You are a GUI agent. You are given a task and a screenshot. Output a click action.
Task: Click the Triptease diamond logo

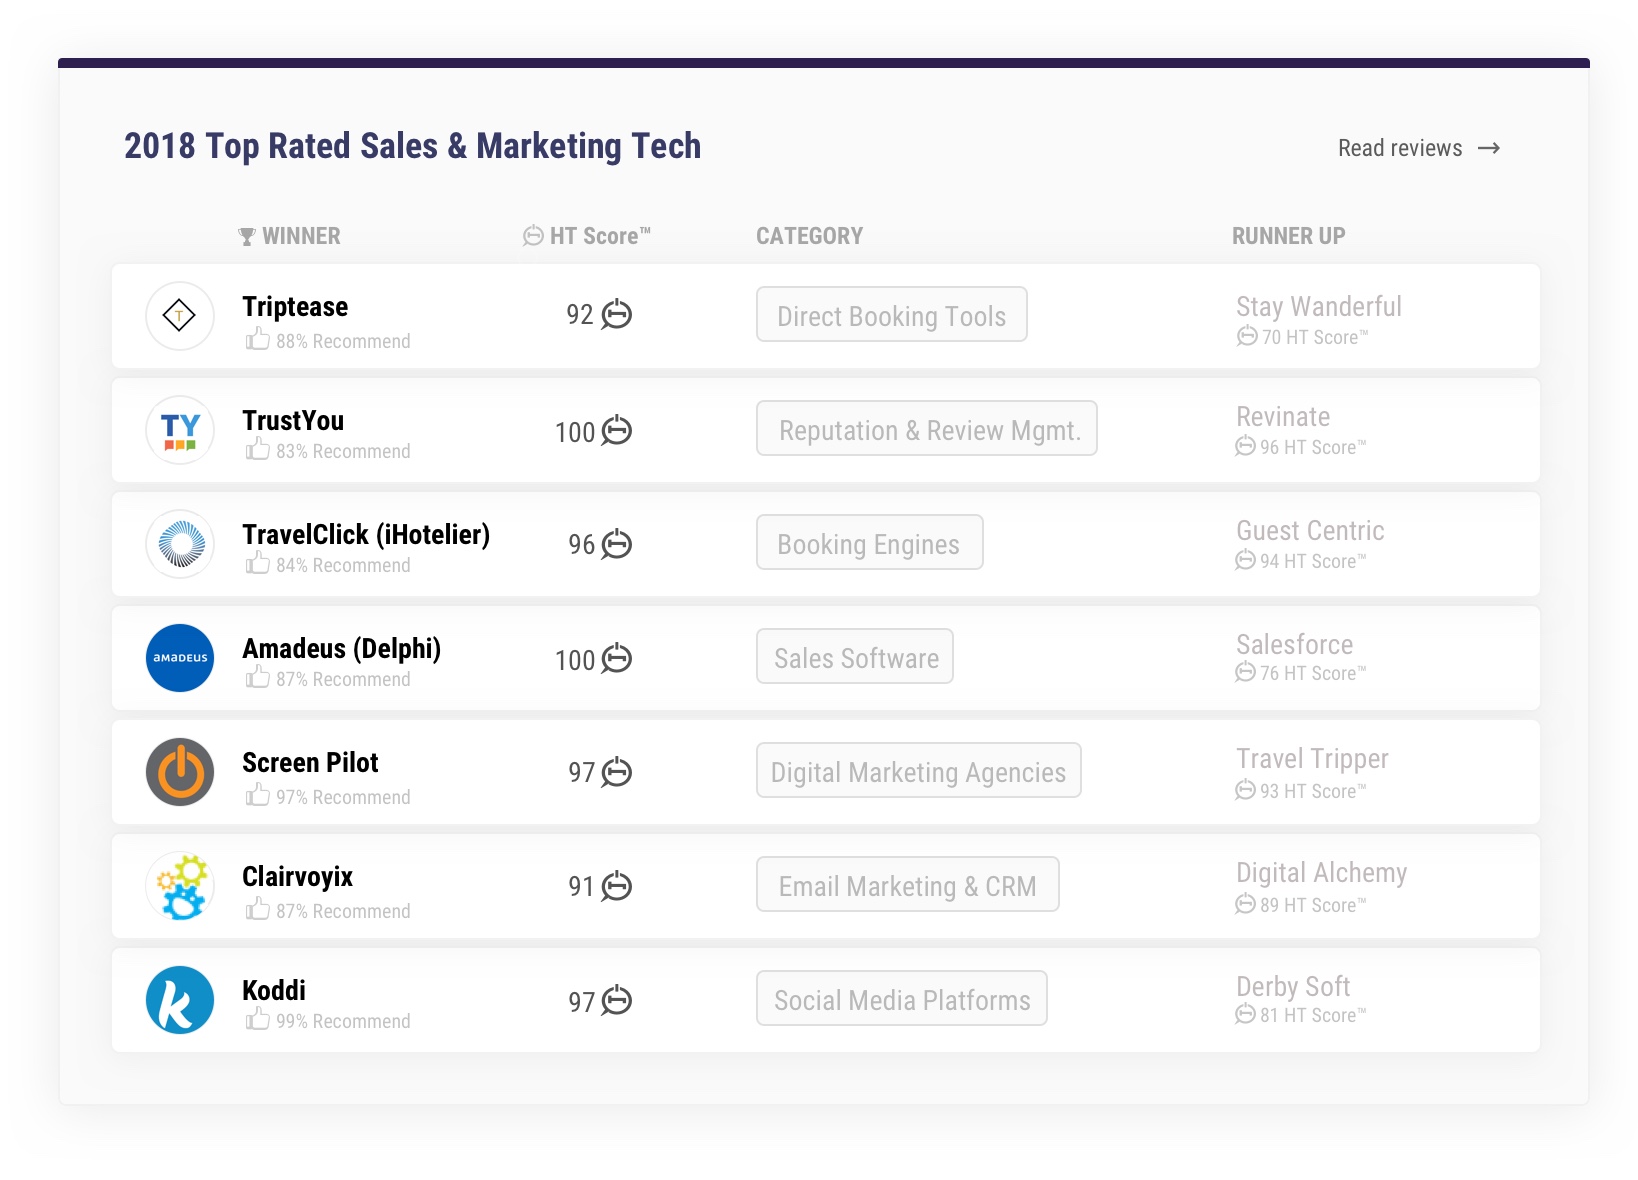[180, 316]
